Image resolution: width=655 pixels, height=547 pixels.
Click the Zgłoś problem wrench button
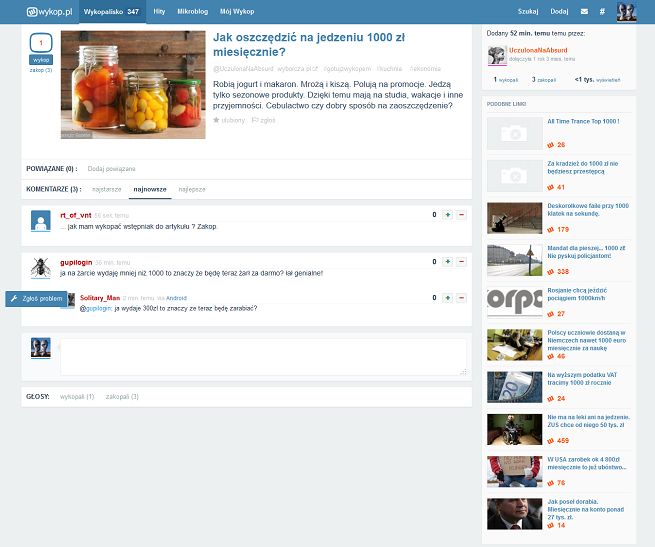tap(36, 299)
